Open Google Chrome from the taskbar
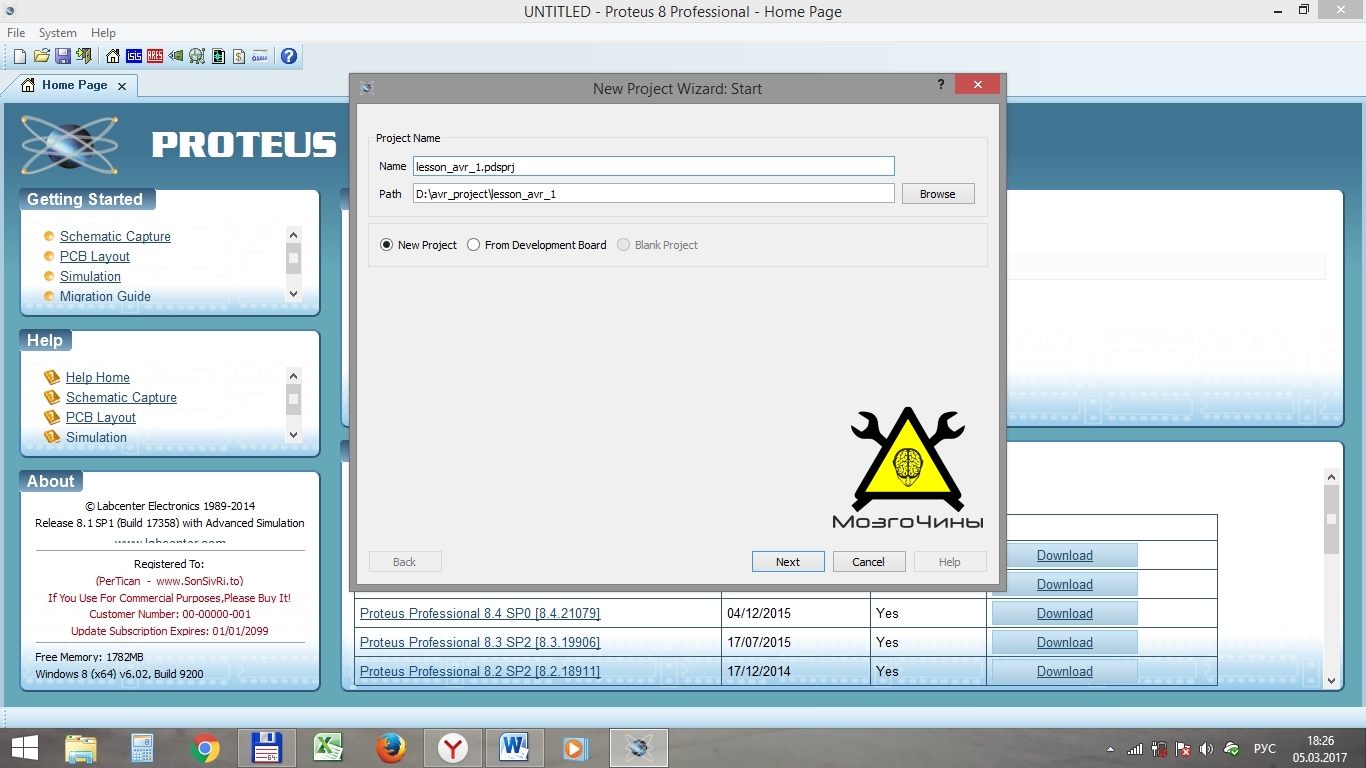The image size is (1366, 768). click(205, 748)
